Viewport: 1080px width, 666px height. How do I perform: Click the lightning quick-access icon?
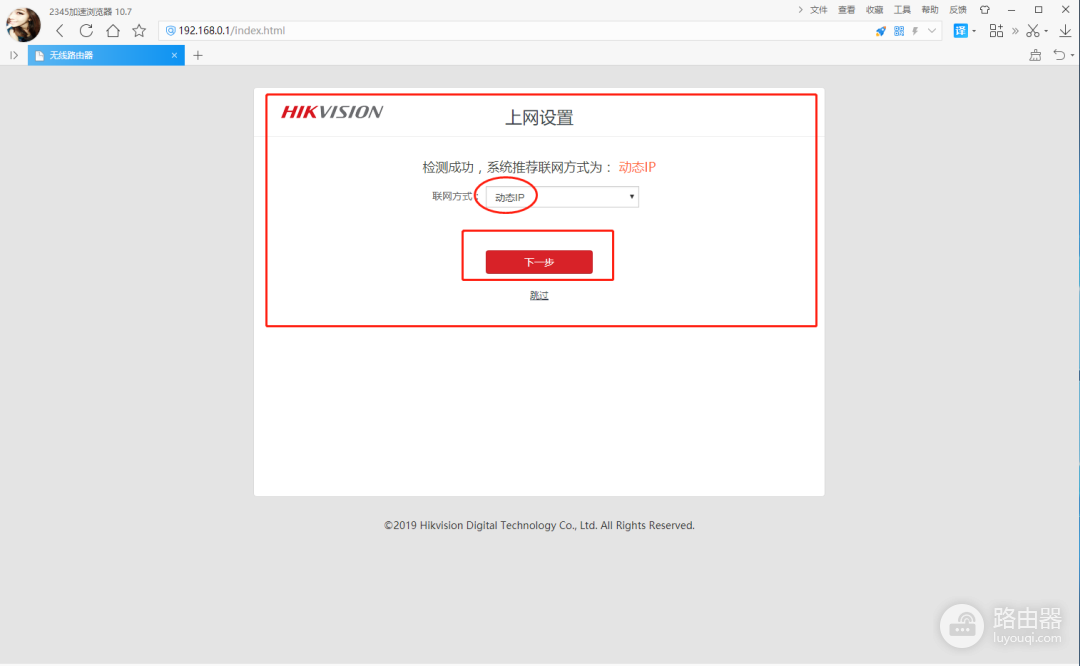pos(915,30)
